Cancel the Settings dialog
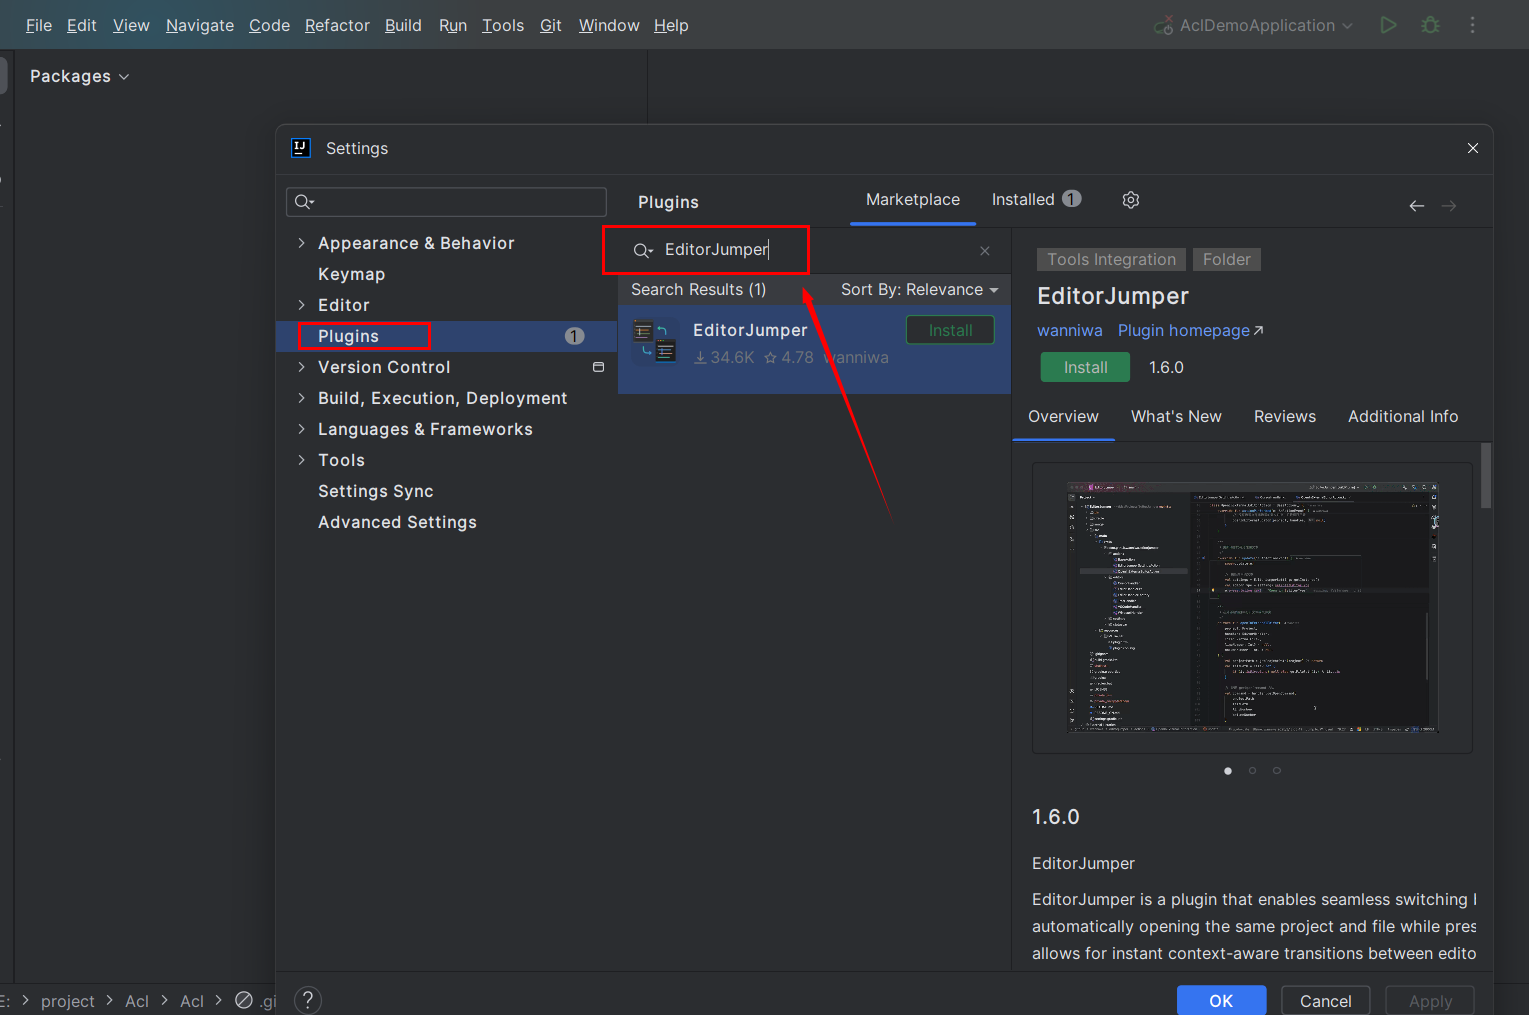 (1325, 1000)
